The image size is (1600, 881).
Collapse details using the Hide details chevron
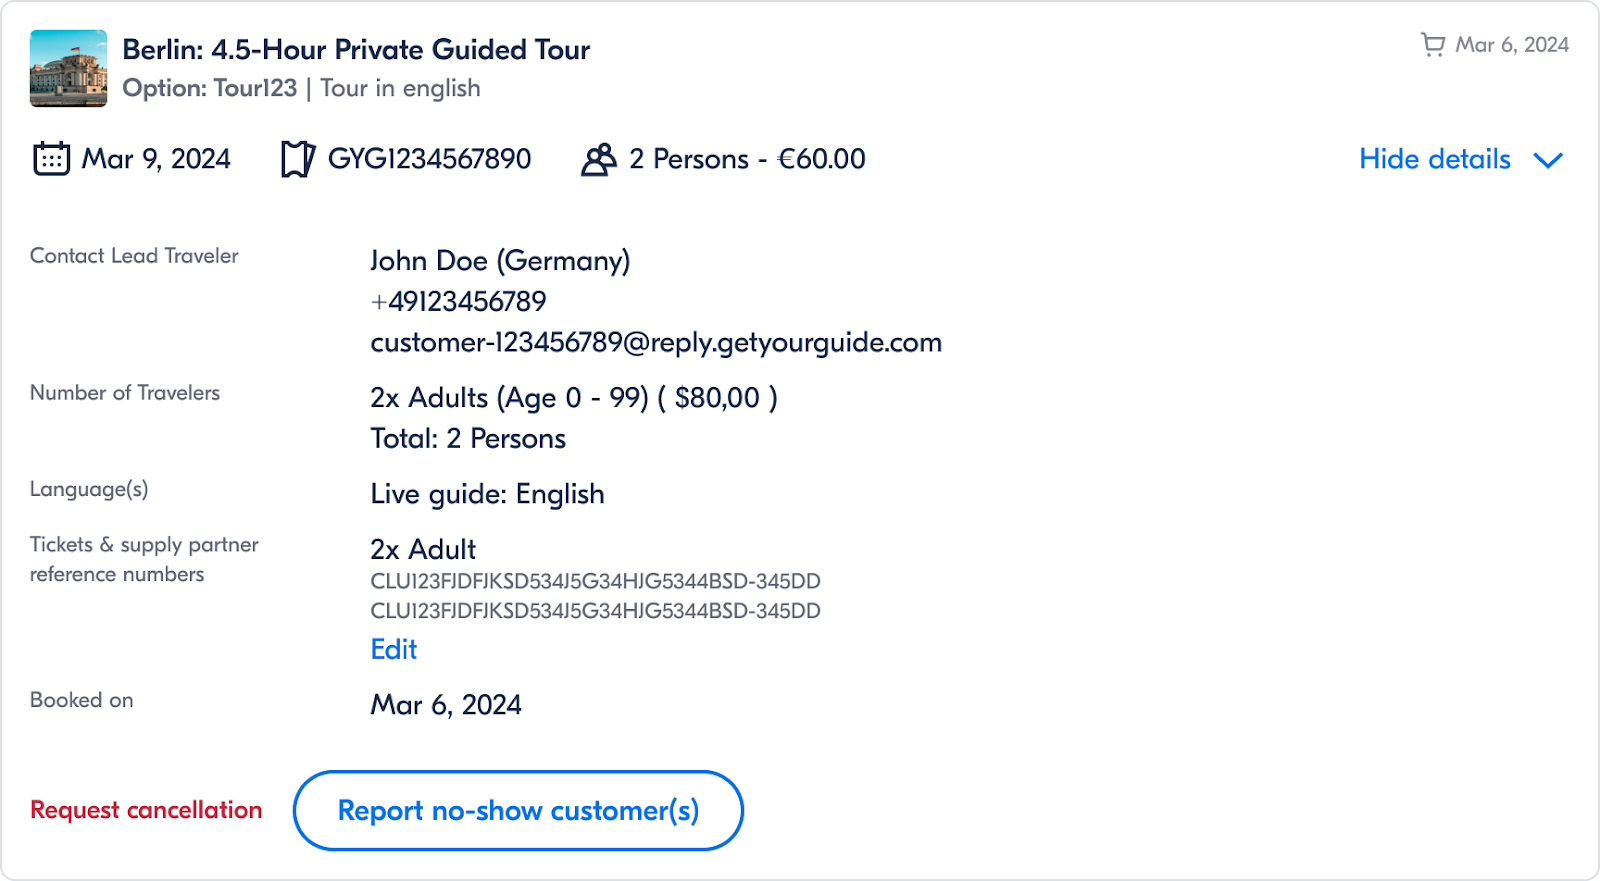pos(1548,160)
